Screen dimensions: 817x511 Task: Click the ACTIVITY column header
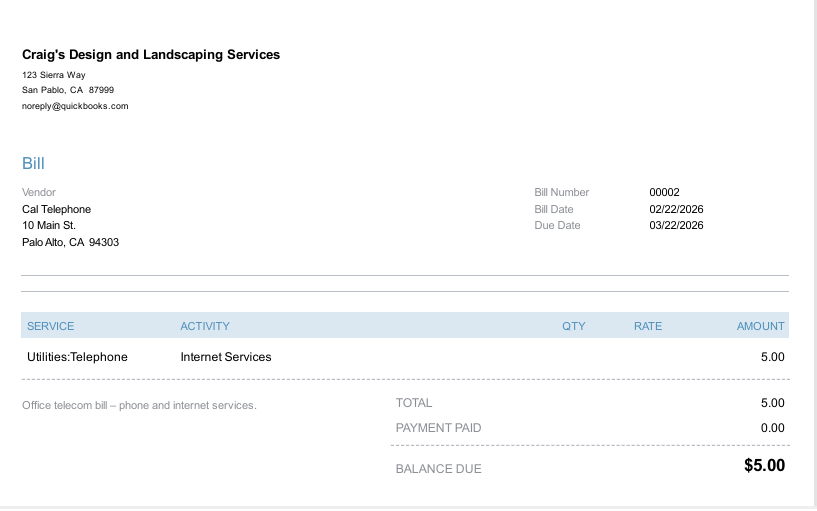205,326
